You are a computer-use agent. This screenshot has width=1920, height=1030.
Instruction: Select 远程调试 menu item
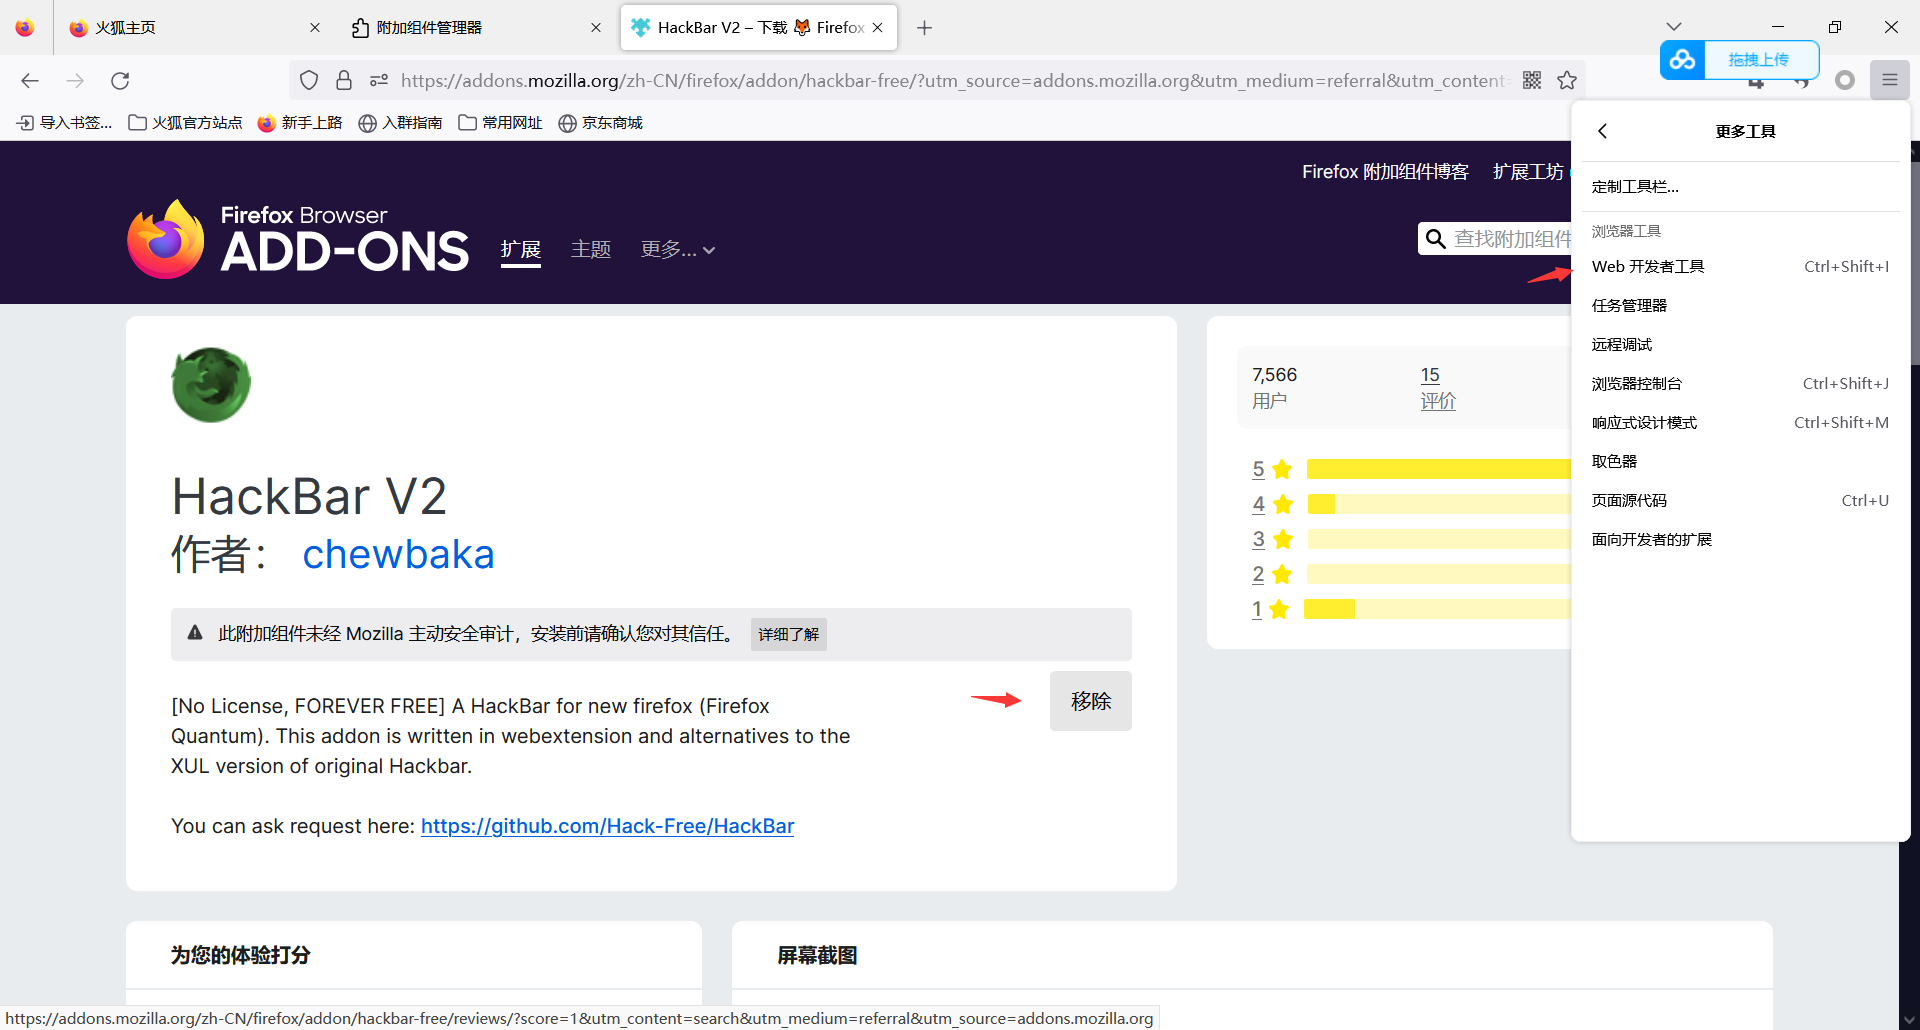[x=1740, y=345]
